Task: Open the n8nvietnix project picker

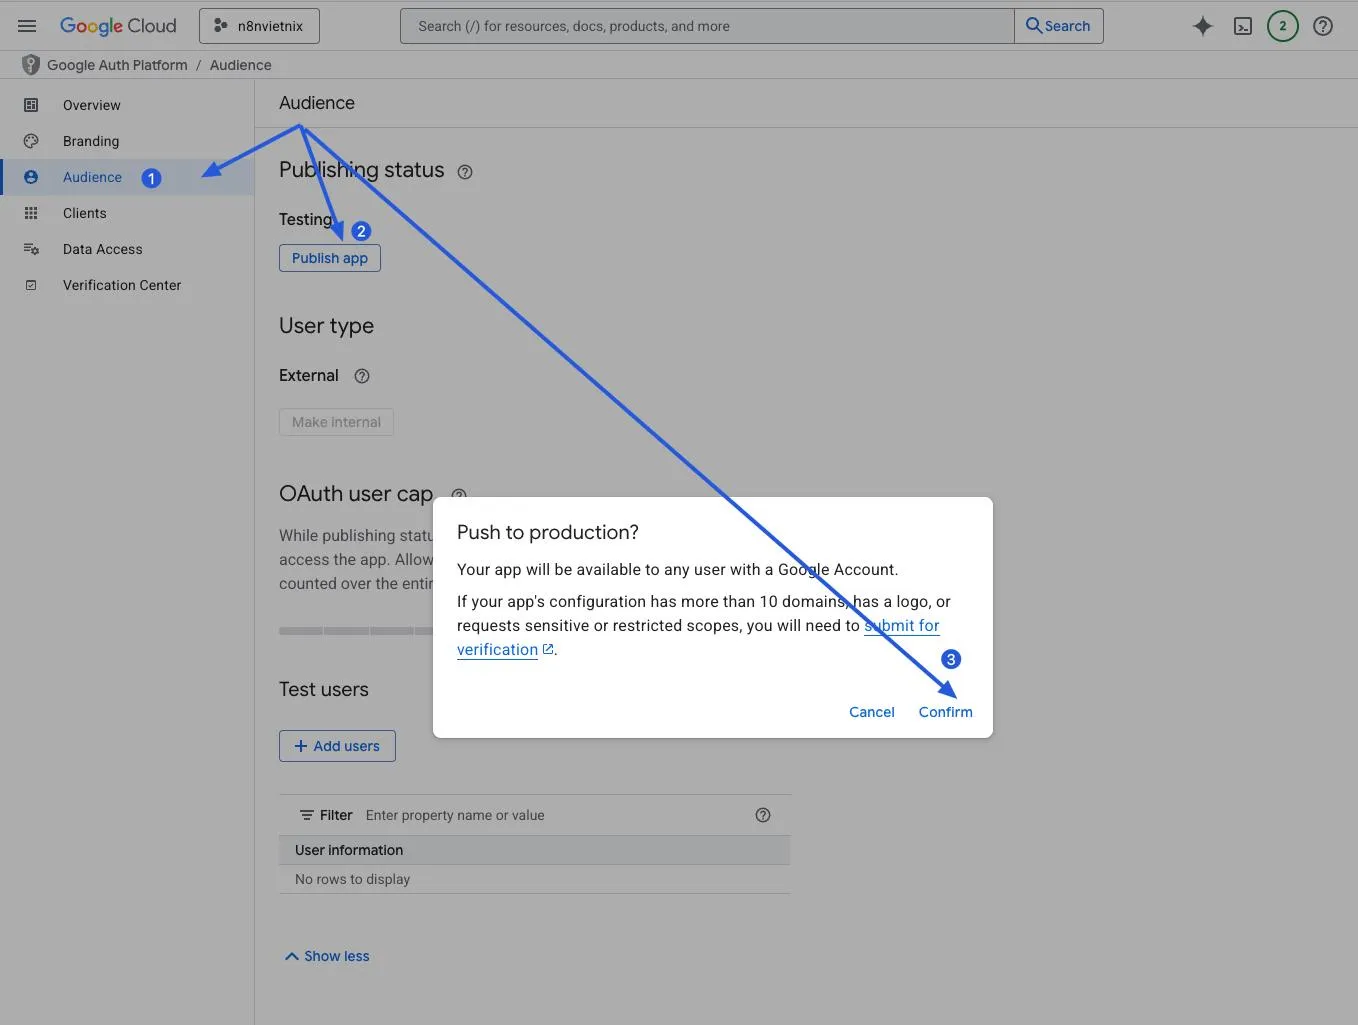Action: [x=259, y=26]
